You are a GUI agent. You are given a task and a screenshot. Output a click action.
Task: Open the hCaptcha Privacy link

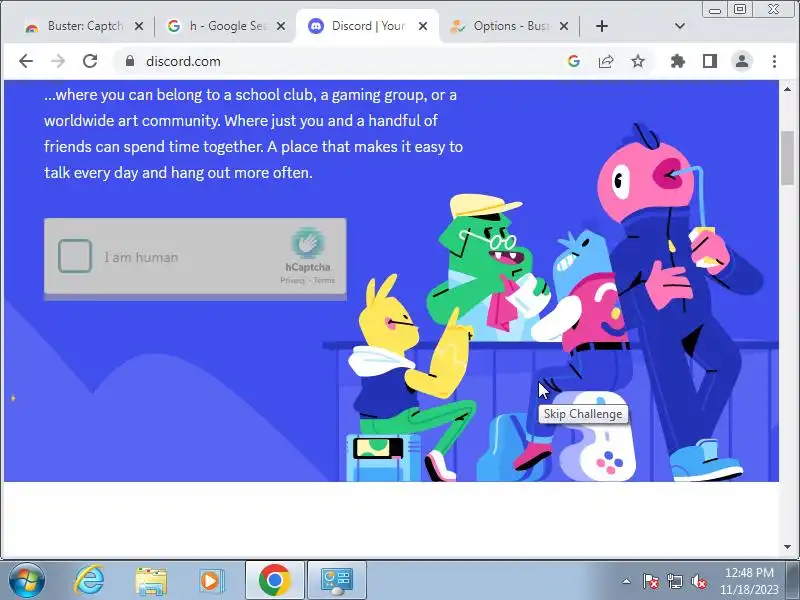click(x=292, y=280)
